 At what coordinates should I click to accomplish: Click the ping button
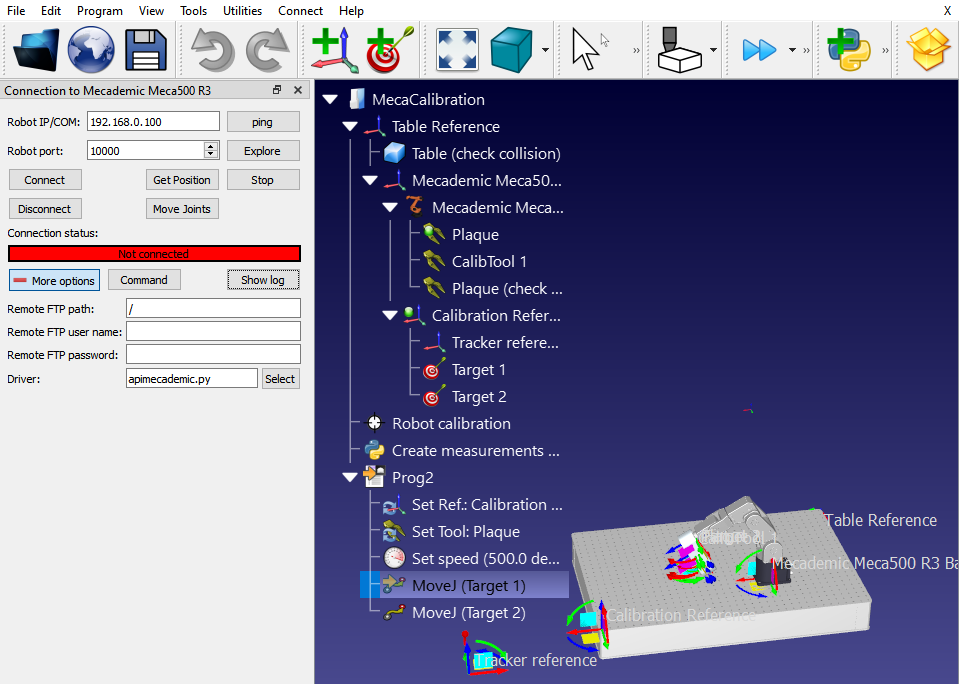point(263,122)
